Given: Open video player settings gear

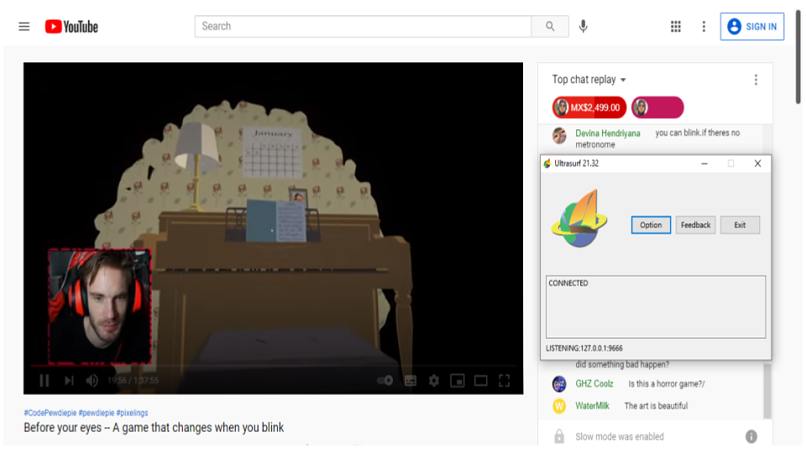Looking at the screenshot, I should coord(434,380).
